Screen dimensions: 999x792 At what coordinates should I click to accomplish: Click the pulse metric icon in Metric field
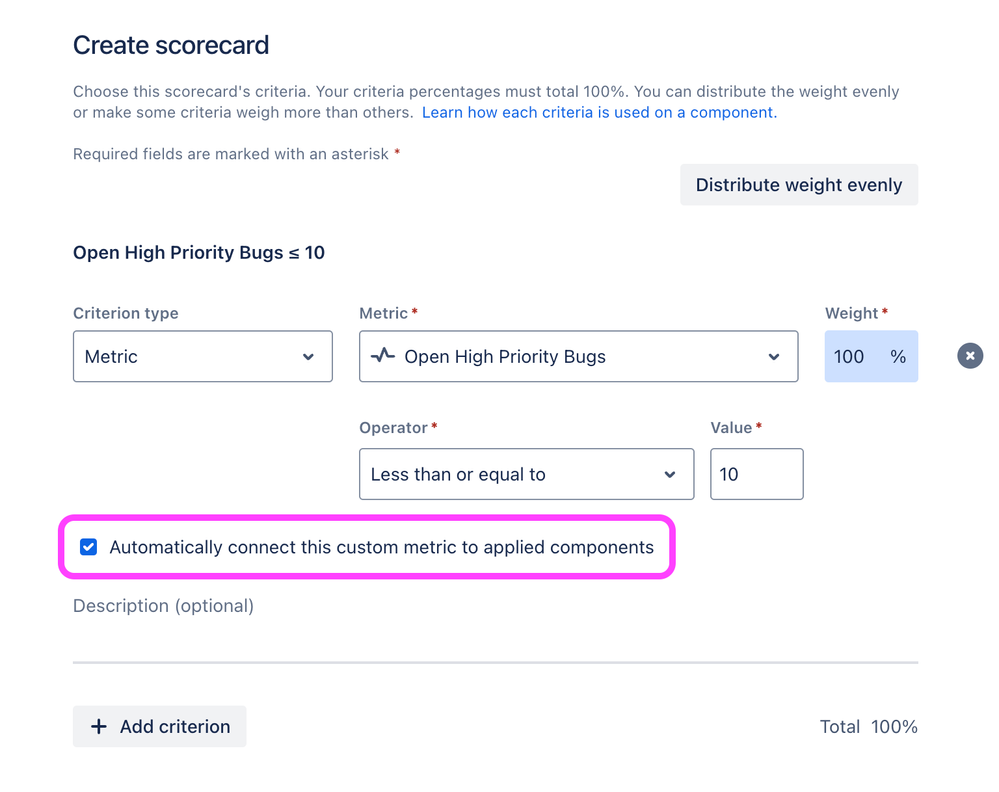coord(383,355)
